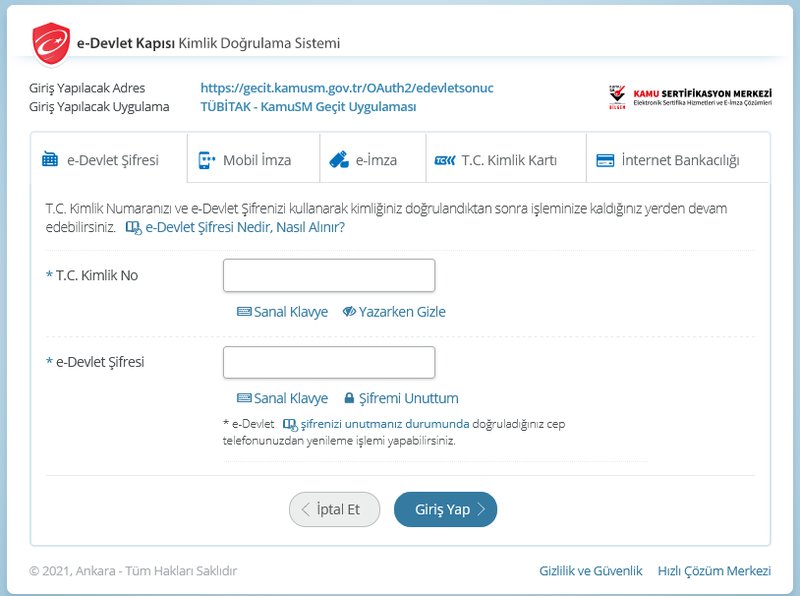Switch to the Mobil İmza tab
800x596 pixels.
(244, 160)
